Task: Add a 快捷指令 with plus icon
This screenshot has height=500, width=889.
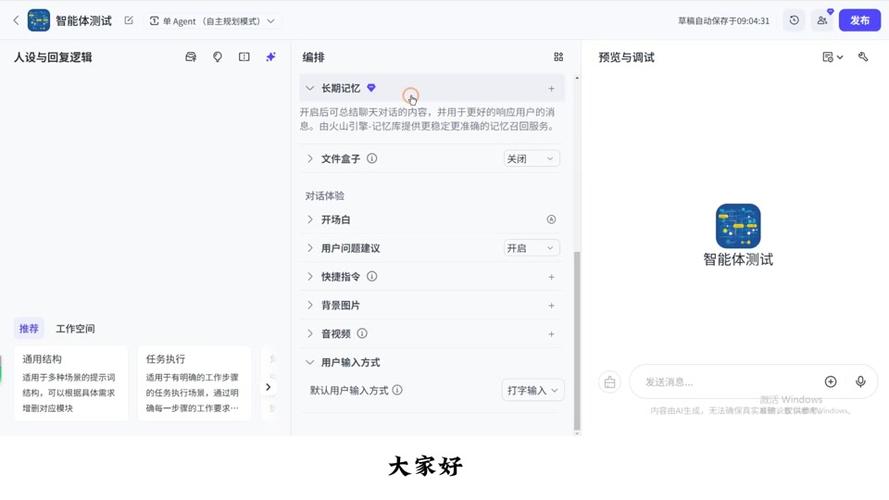Action: coord(551,277)
